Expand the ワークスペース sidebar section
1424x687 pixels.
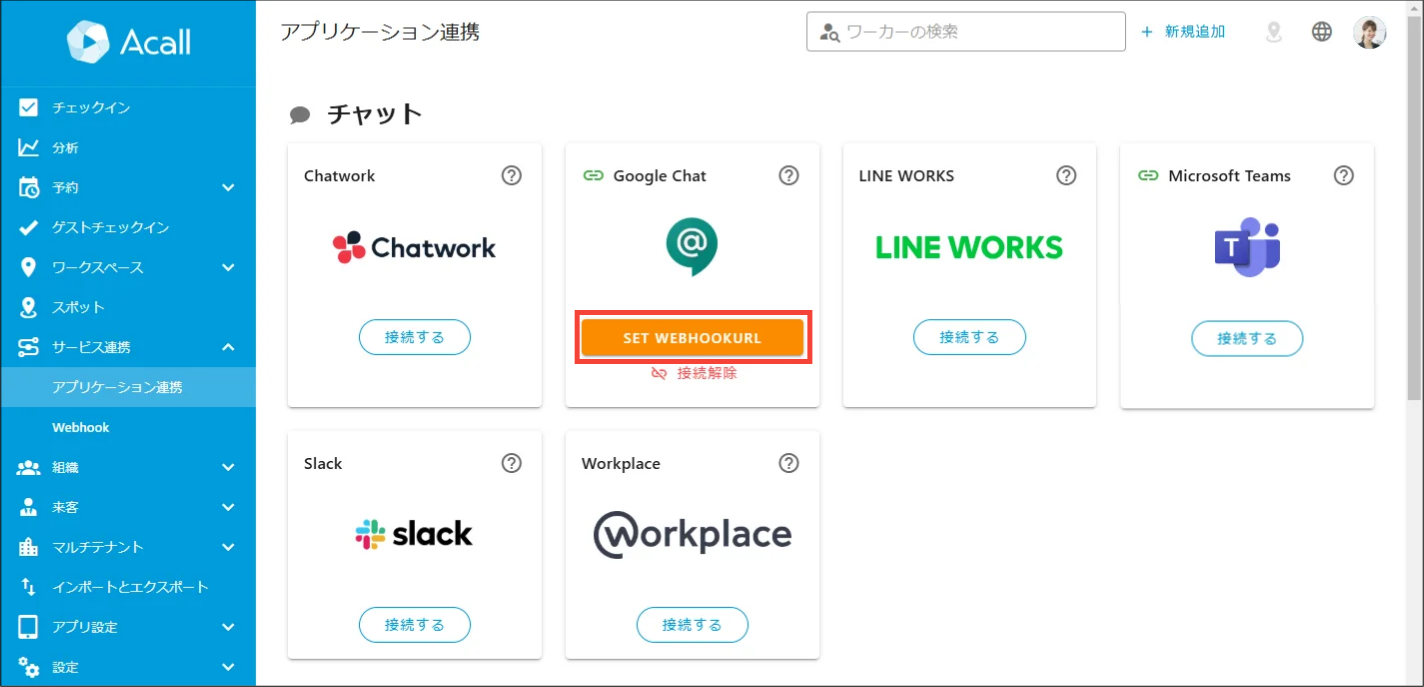point(128,267)
